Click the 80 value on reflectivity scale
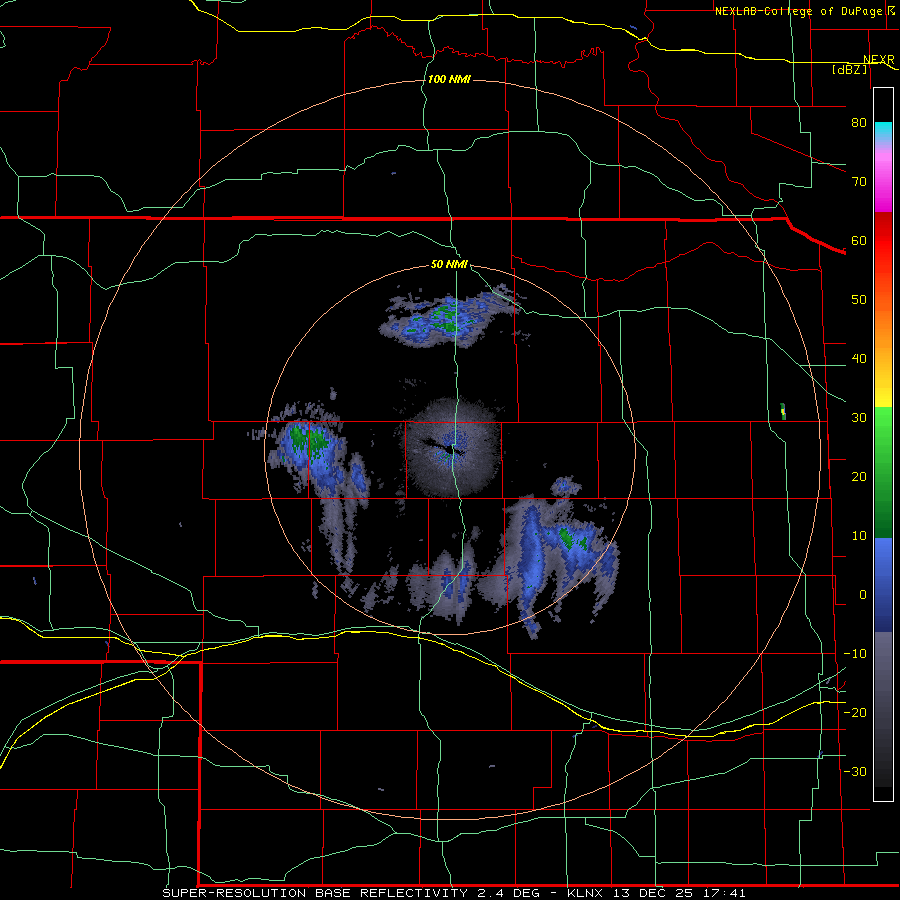Viewport: 900px width, 900px height. [859, 122]
